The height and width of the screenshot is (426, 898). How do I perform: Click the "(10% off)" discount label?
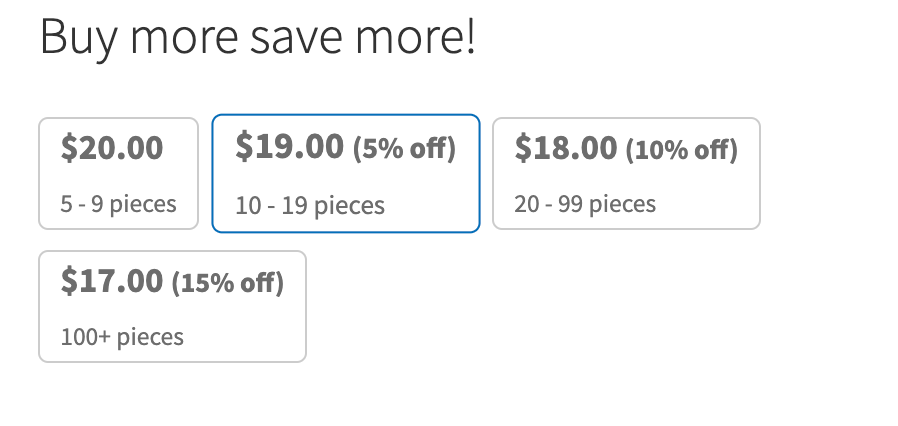682,150
